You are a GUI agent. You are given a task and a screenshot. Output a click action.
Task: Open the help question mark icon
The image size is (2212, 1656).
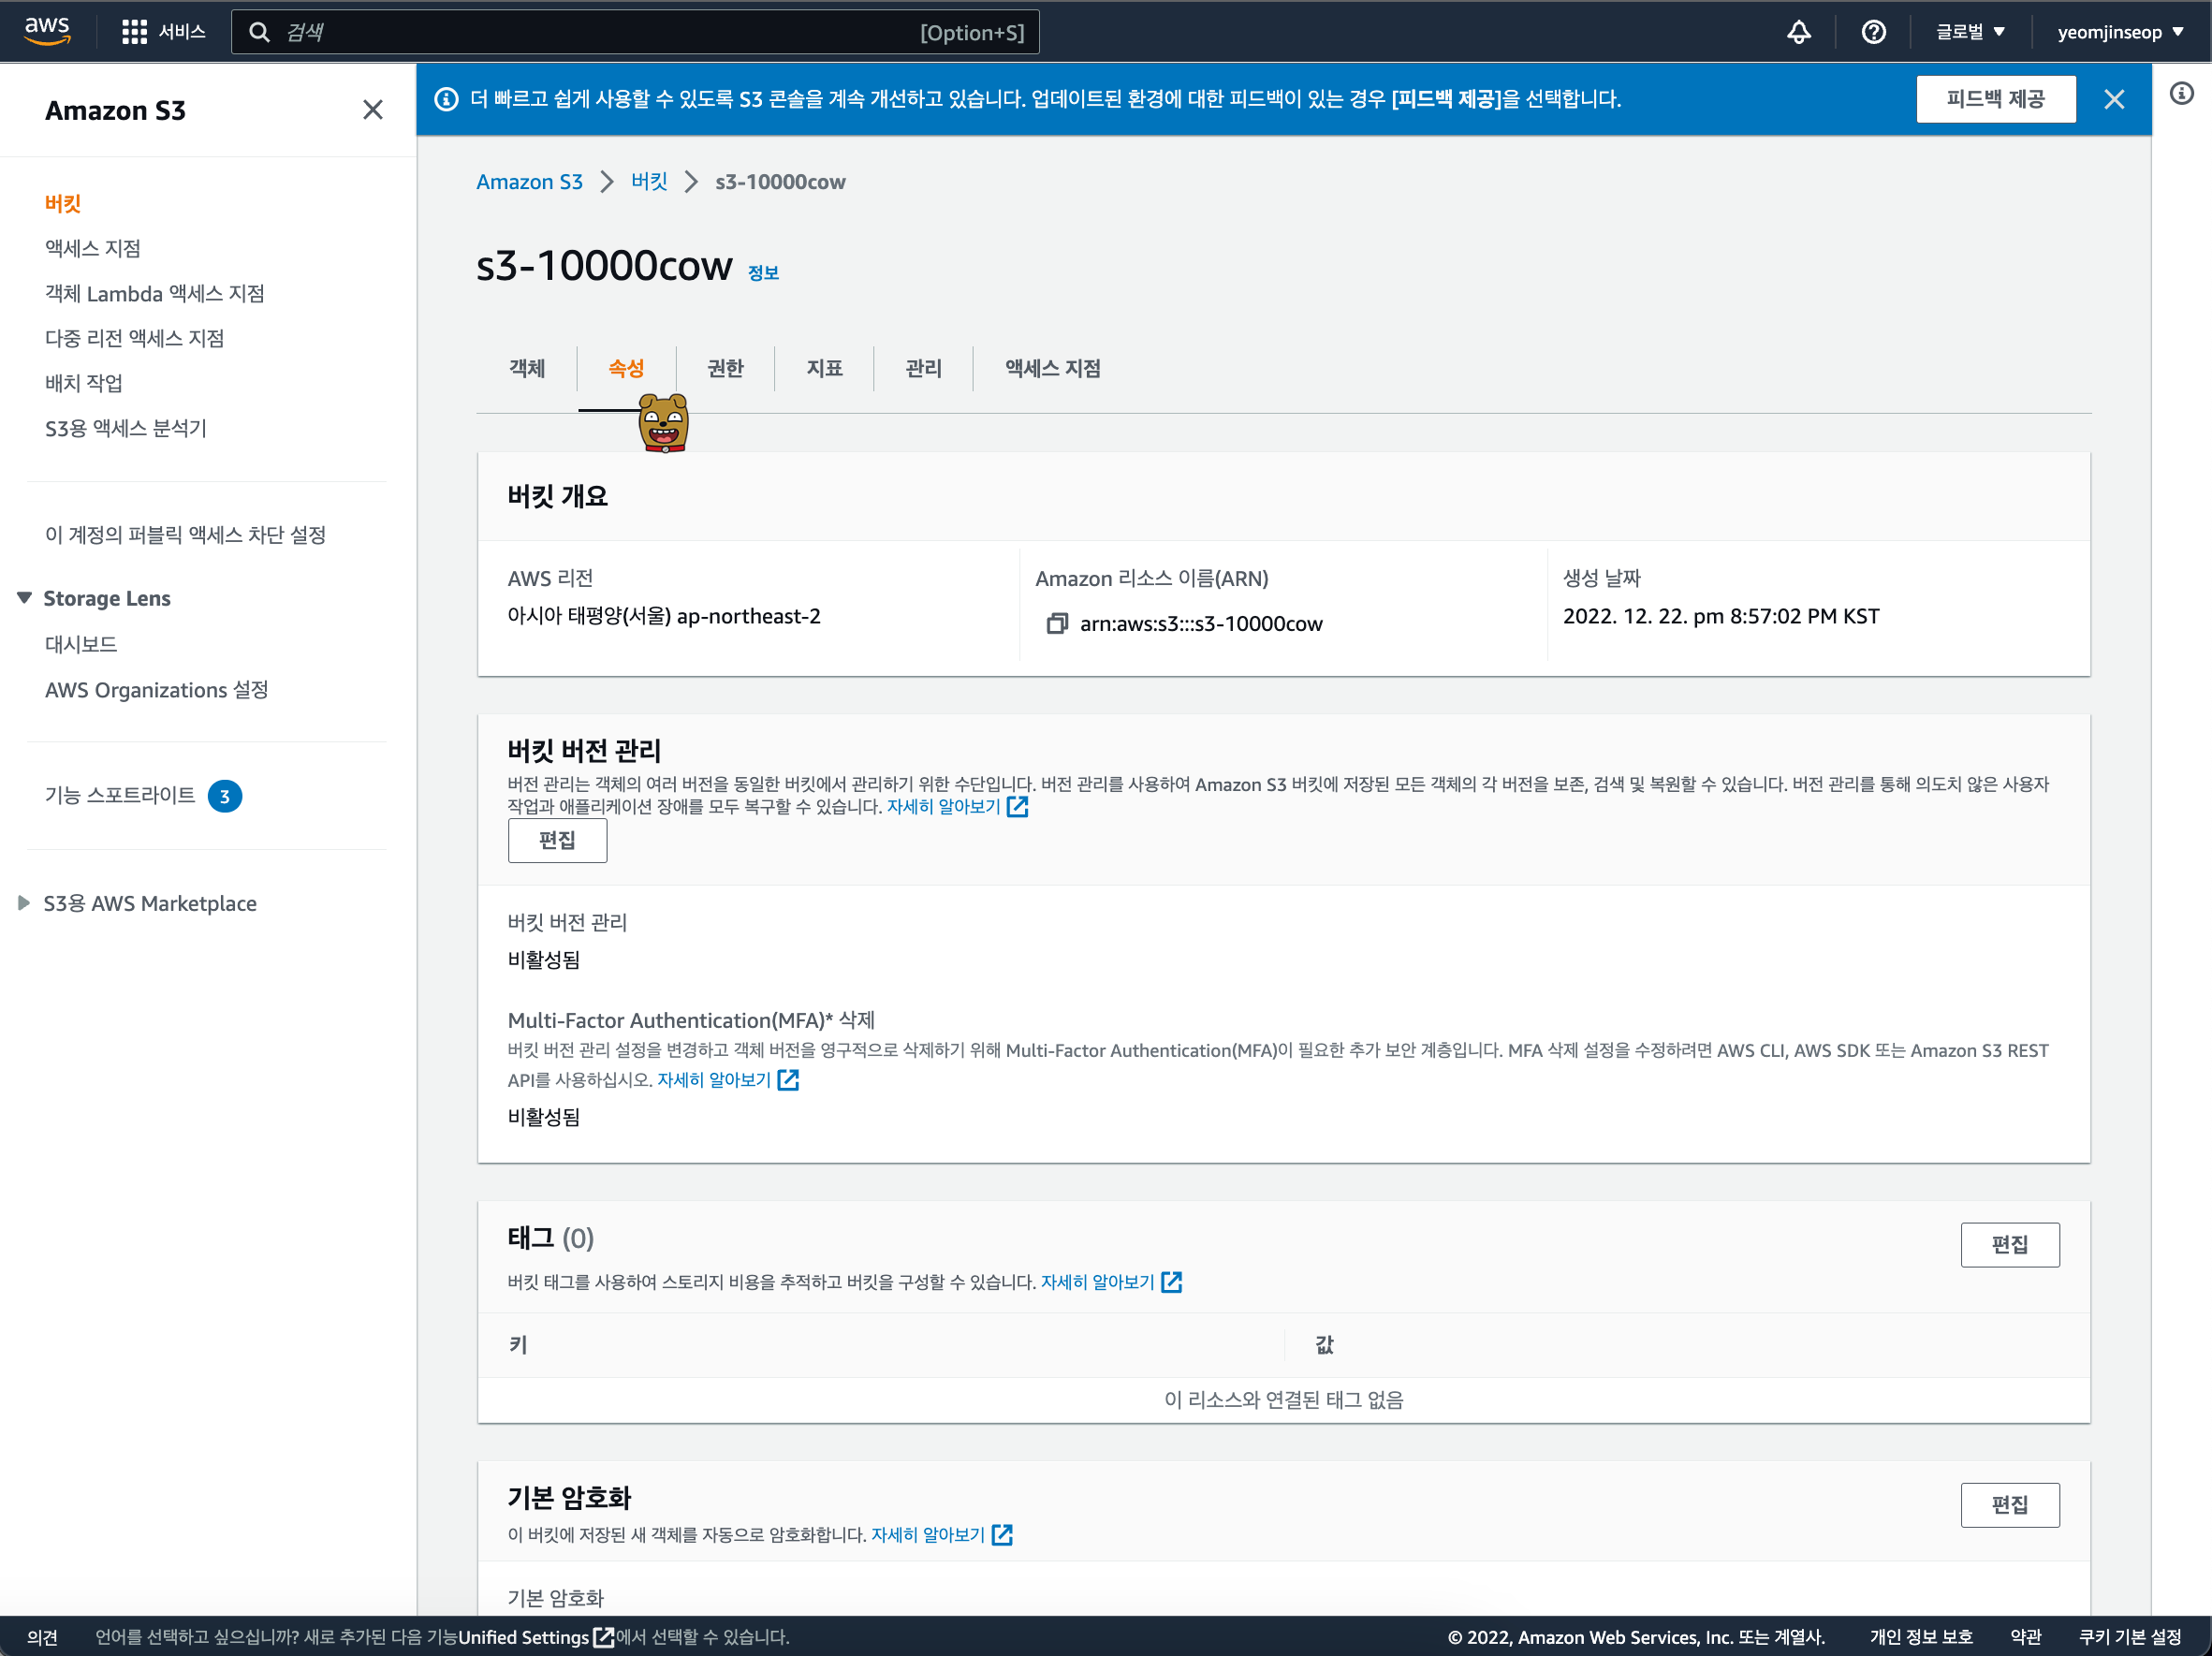(1873, 32)
